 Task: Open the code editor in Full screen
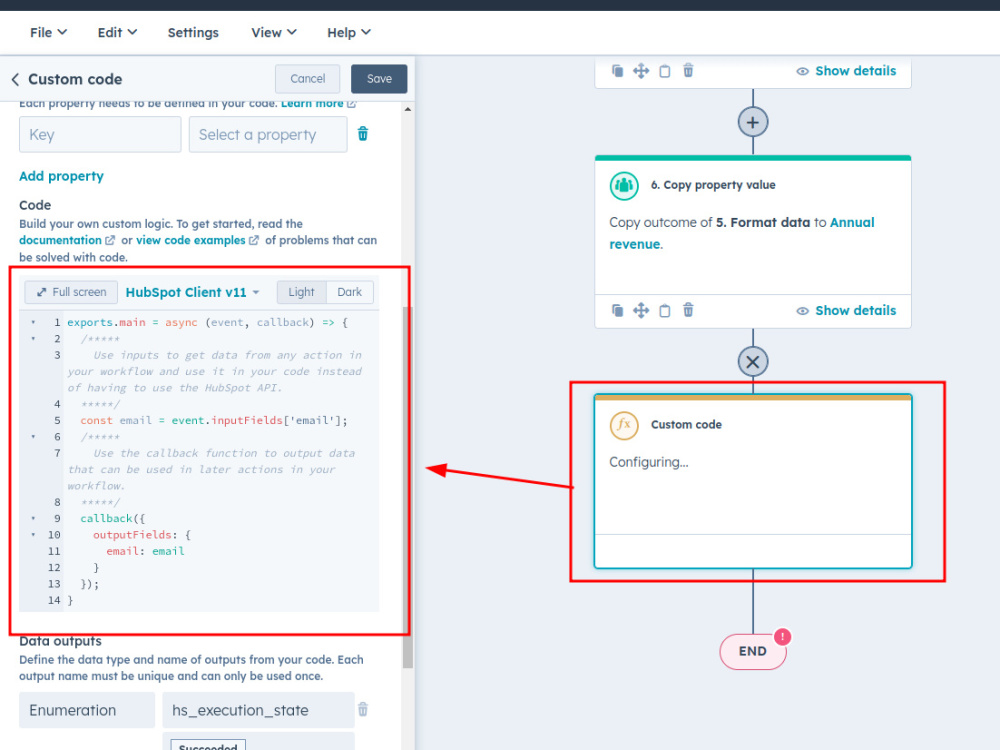[70, 292]
